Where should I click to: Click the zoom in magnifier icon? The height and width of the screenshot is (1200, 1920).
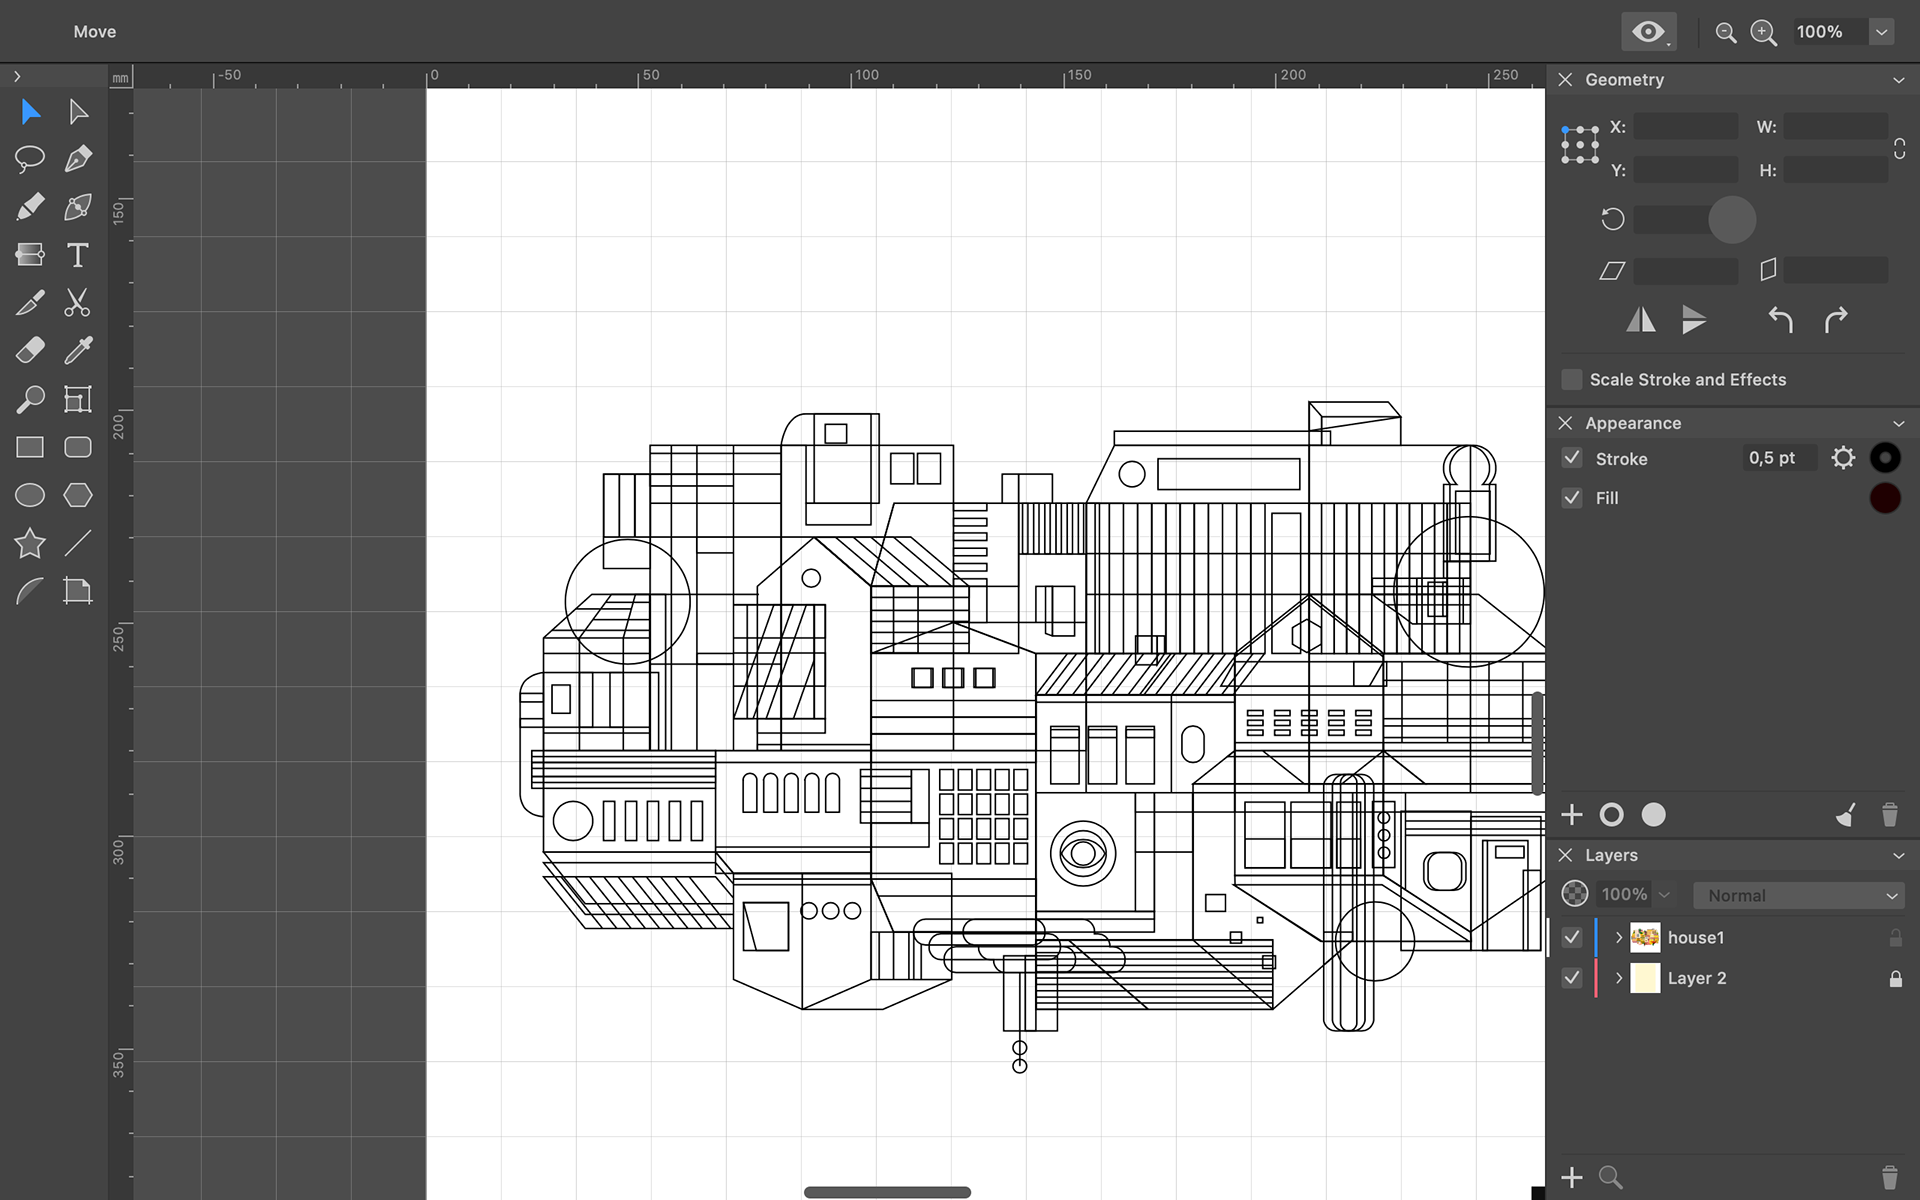[1764, 32]
